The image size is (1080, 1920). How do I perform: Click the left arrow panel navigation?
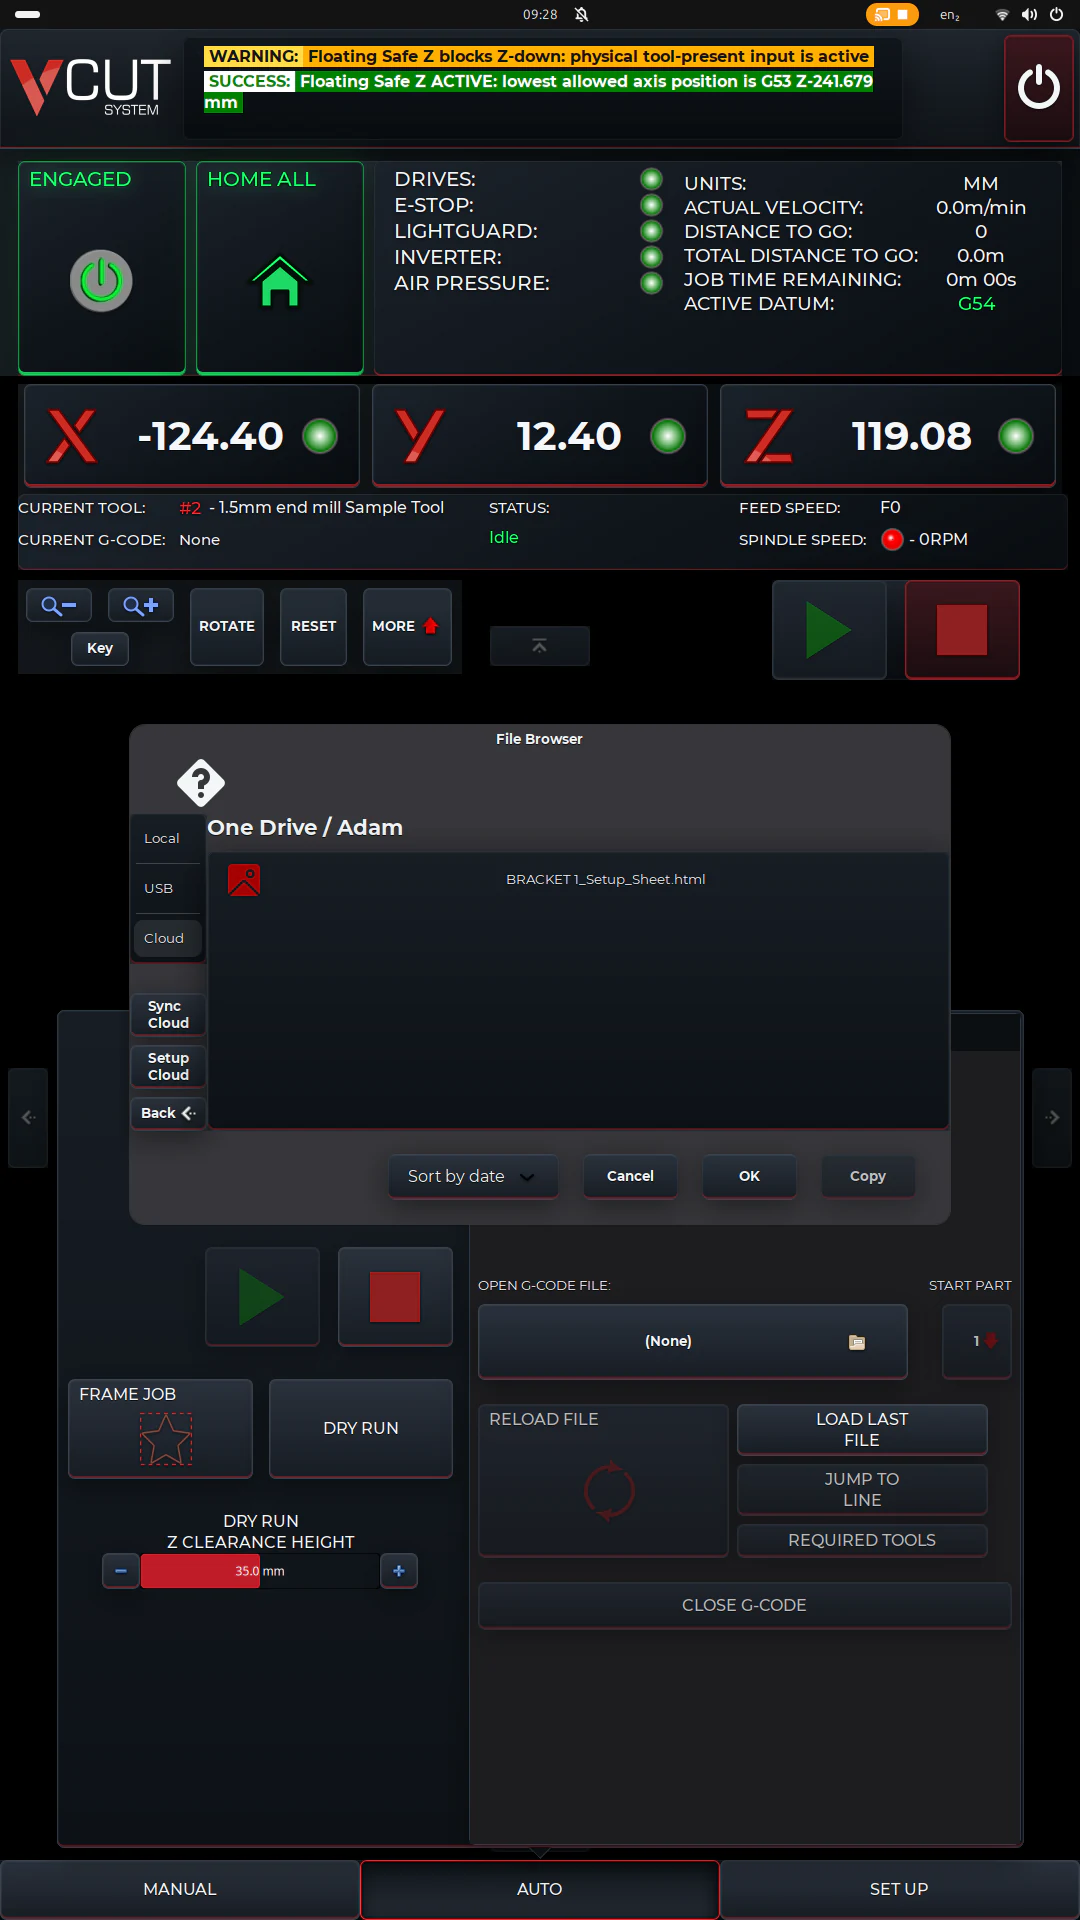click(28, 1117)
